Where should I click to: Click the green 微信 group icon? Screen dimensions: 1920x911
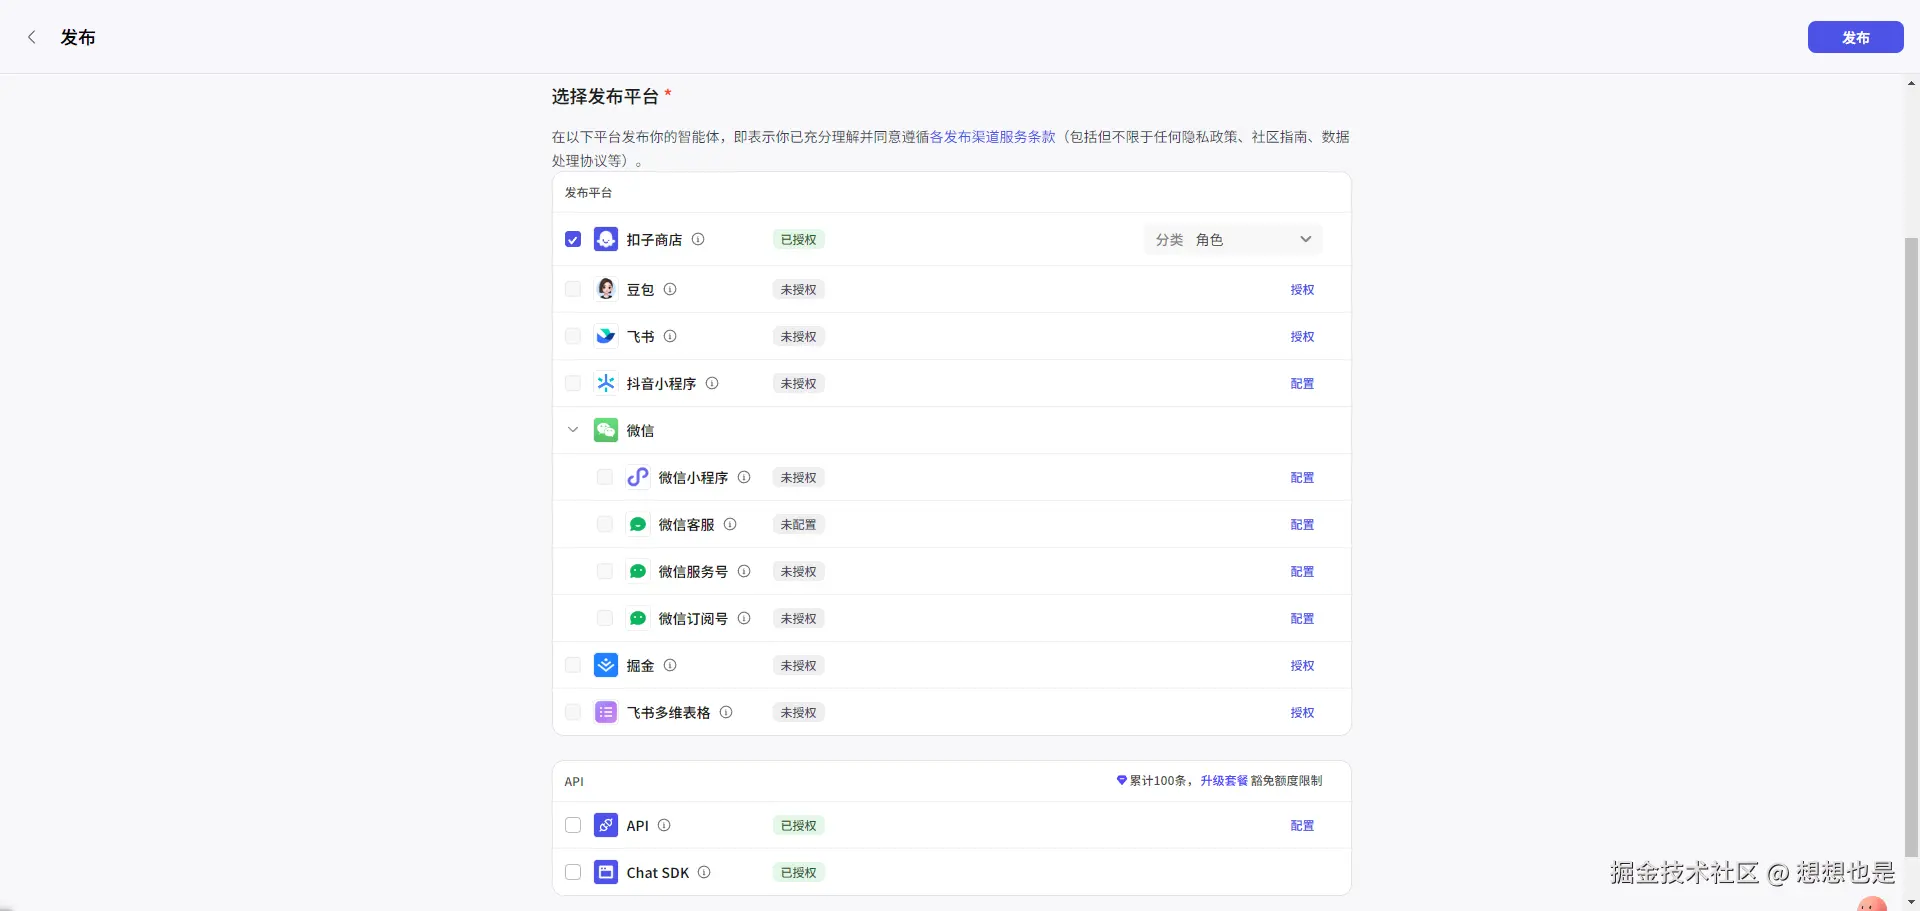coord(606,430)
